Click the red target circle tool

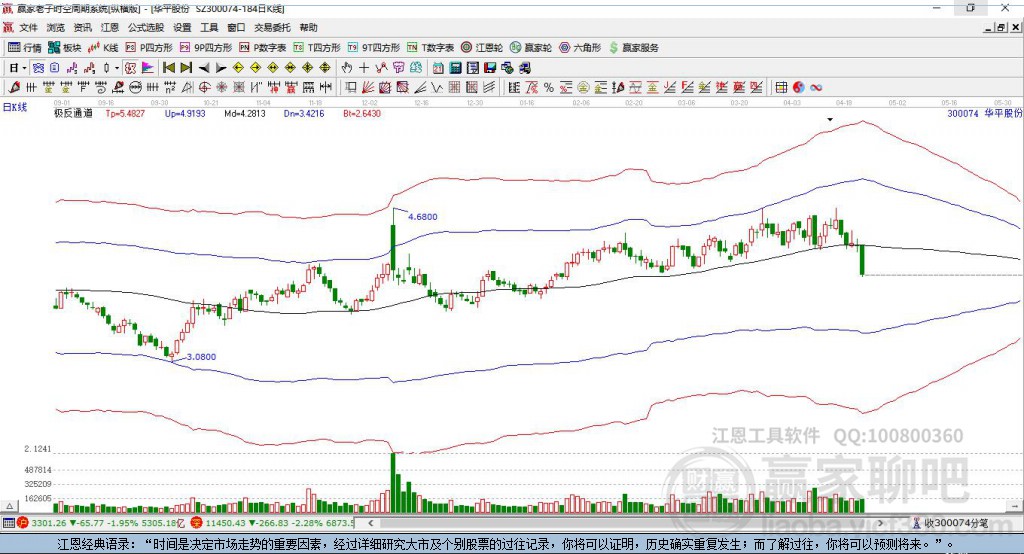coord(204,88)
